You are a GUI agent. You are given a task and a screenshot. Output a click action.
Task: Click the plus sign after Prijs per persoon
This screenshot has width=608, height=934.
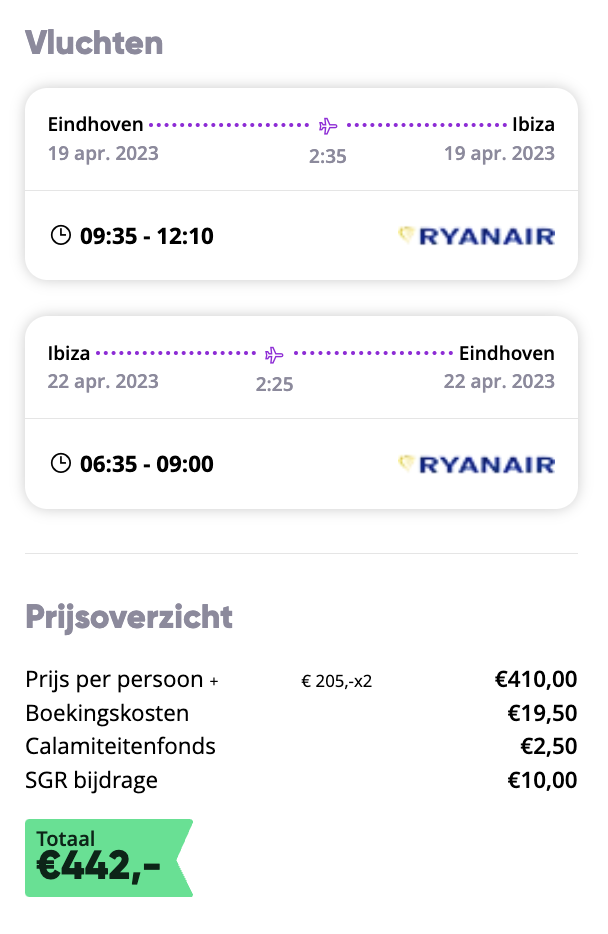[214, 681]
